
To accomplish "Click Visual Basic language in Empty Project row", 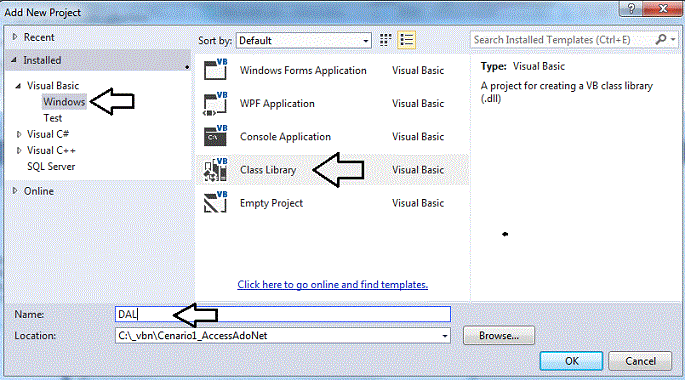I will point(418,203).
